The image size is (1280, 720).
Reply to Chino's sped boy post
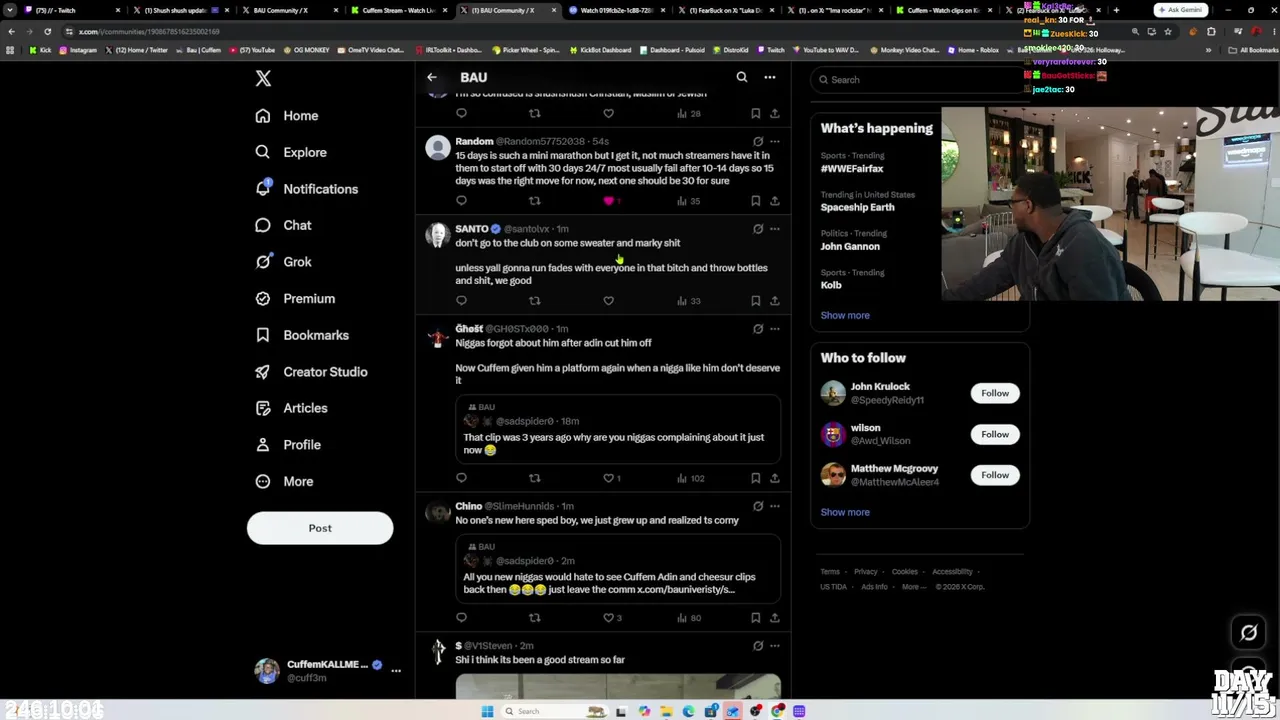click(x=461, y=618)
